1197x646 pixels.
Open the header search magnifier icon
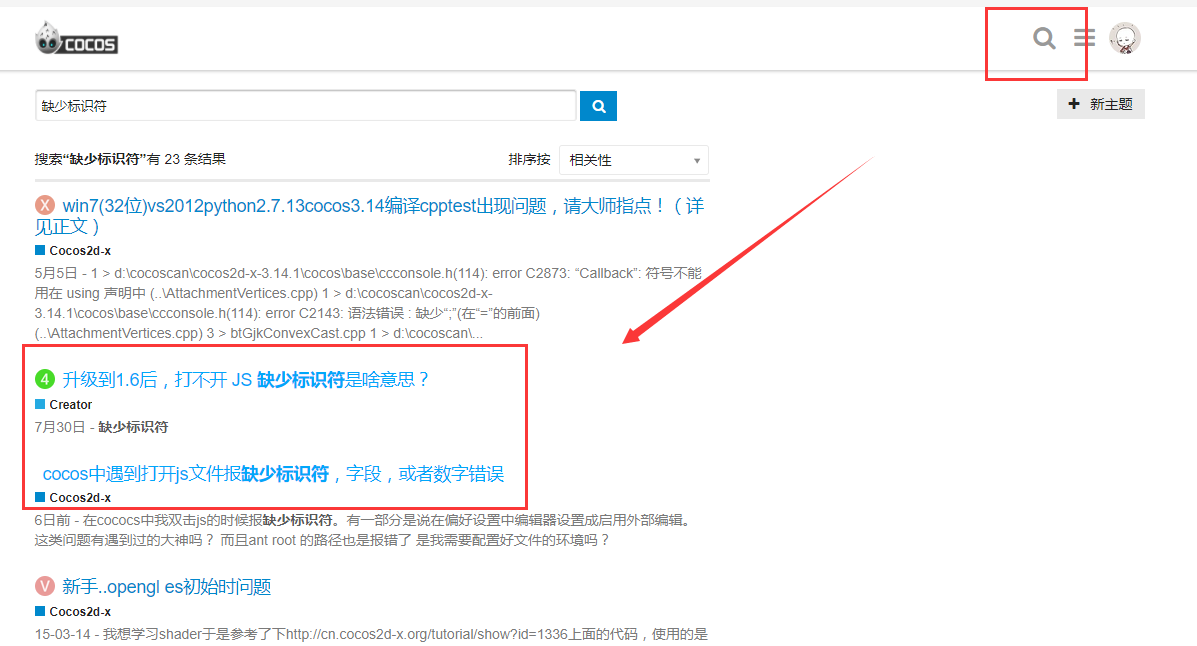1044,38
